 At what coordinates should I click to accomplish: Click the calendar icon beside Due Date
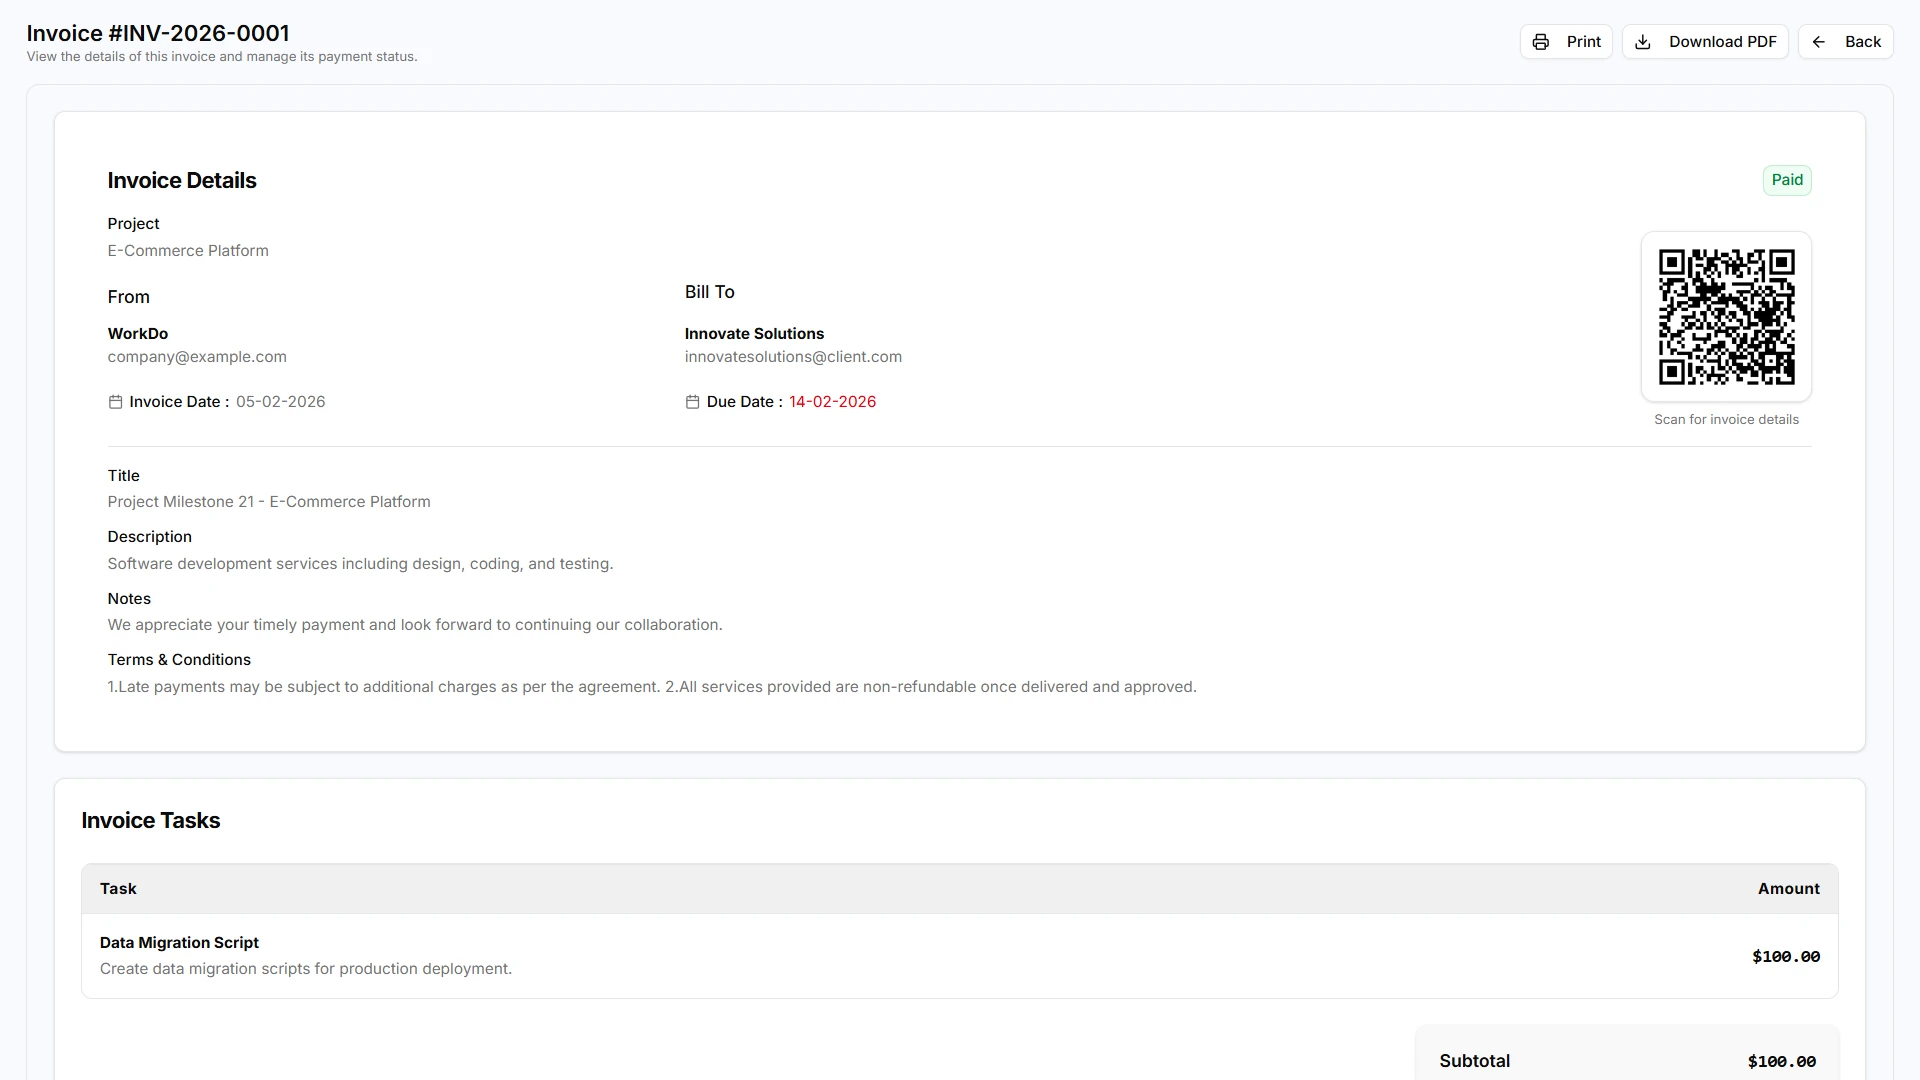pyautogui.click(x=692, y=402)
